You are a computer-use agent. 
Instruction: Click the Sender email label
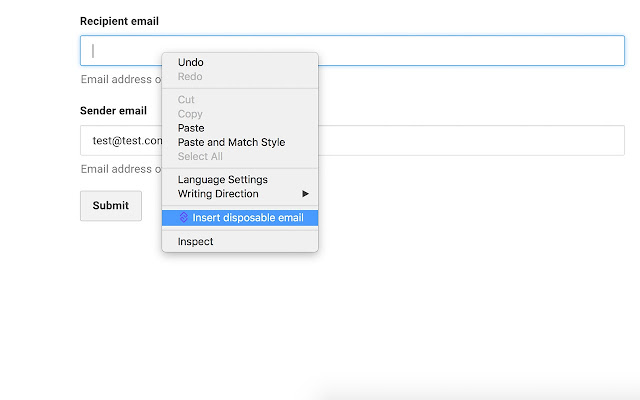tap(113, 111)
